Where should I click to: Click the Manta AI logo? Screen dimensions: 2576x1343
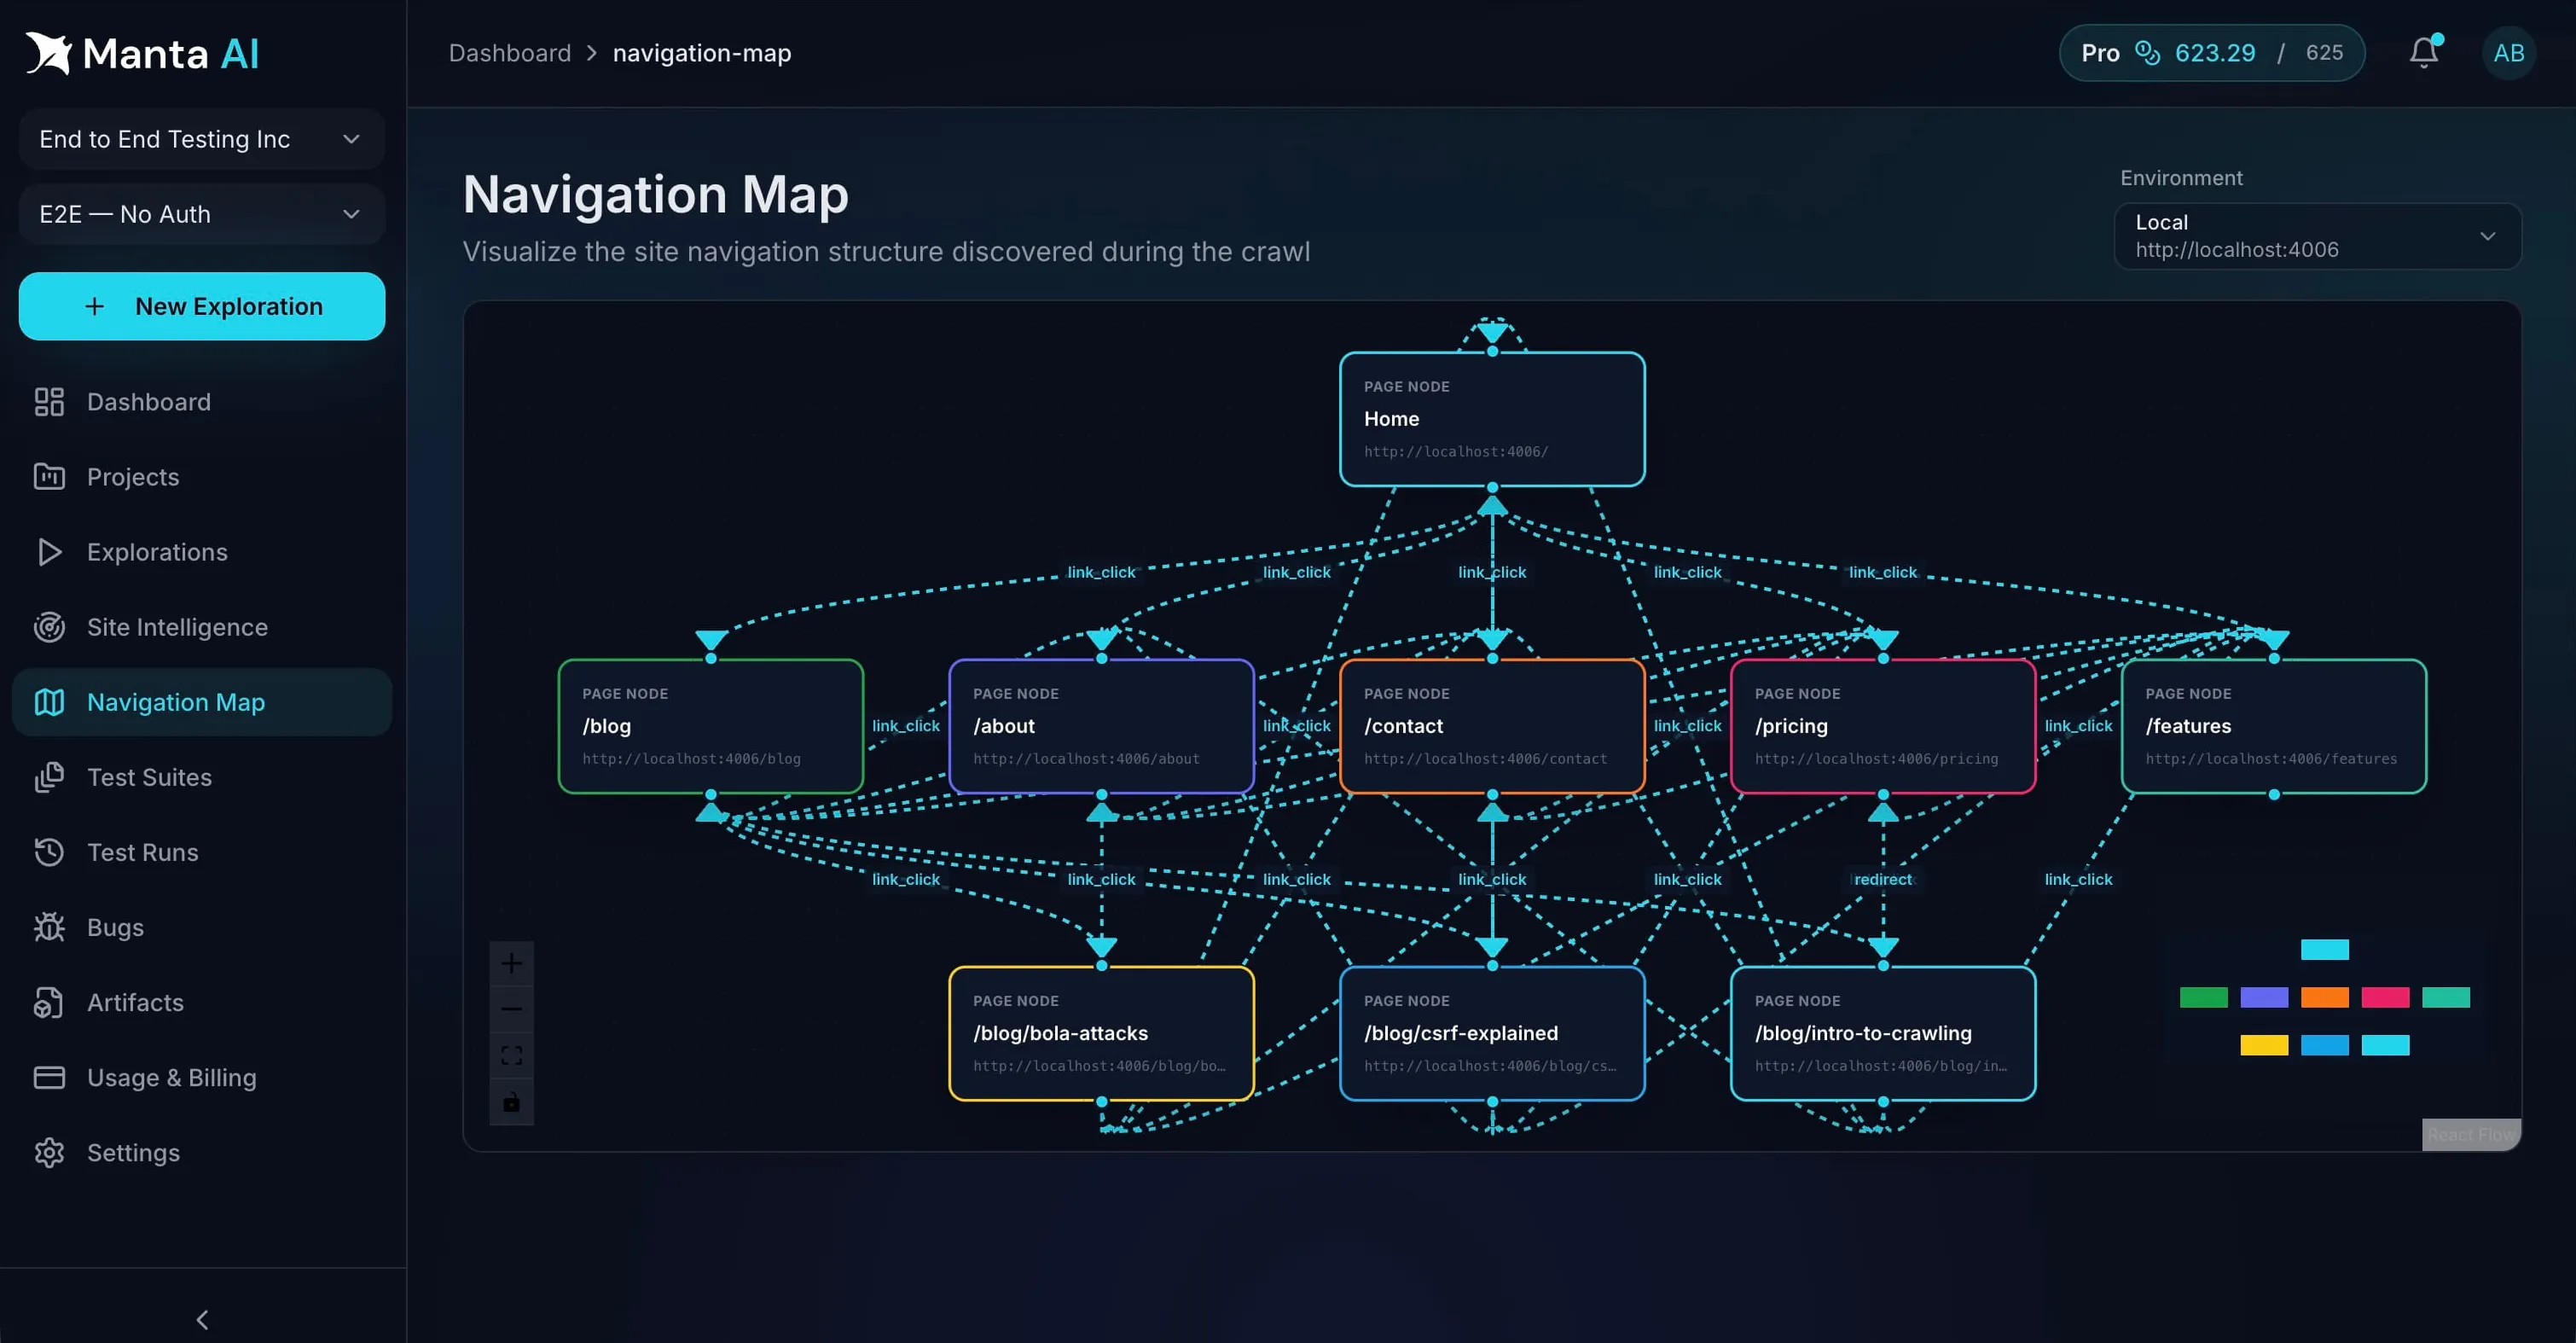[x=142, y=53]
